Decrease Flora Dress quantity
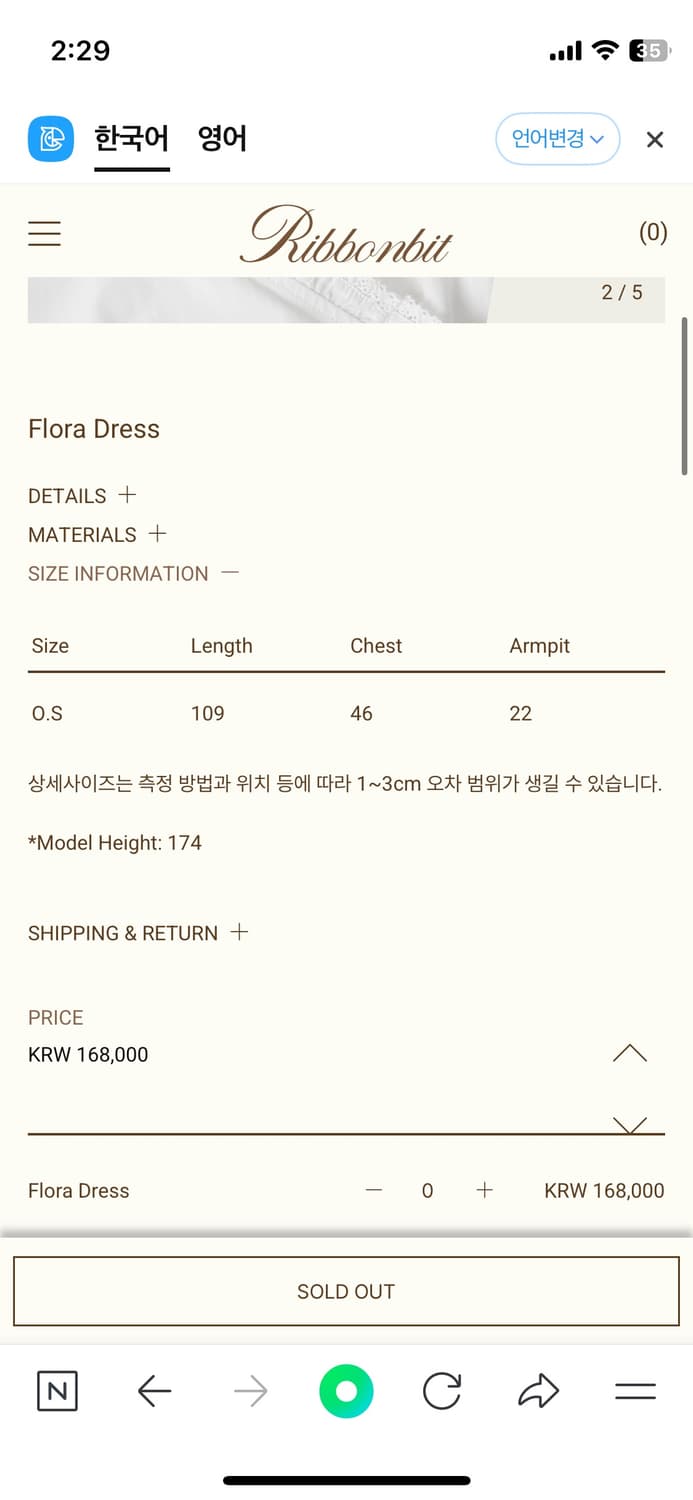This screenshot has height=1500, width=693. coord(374,1190)
